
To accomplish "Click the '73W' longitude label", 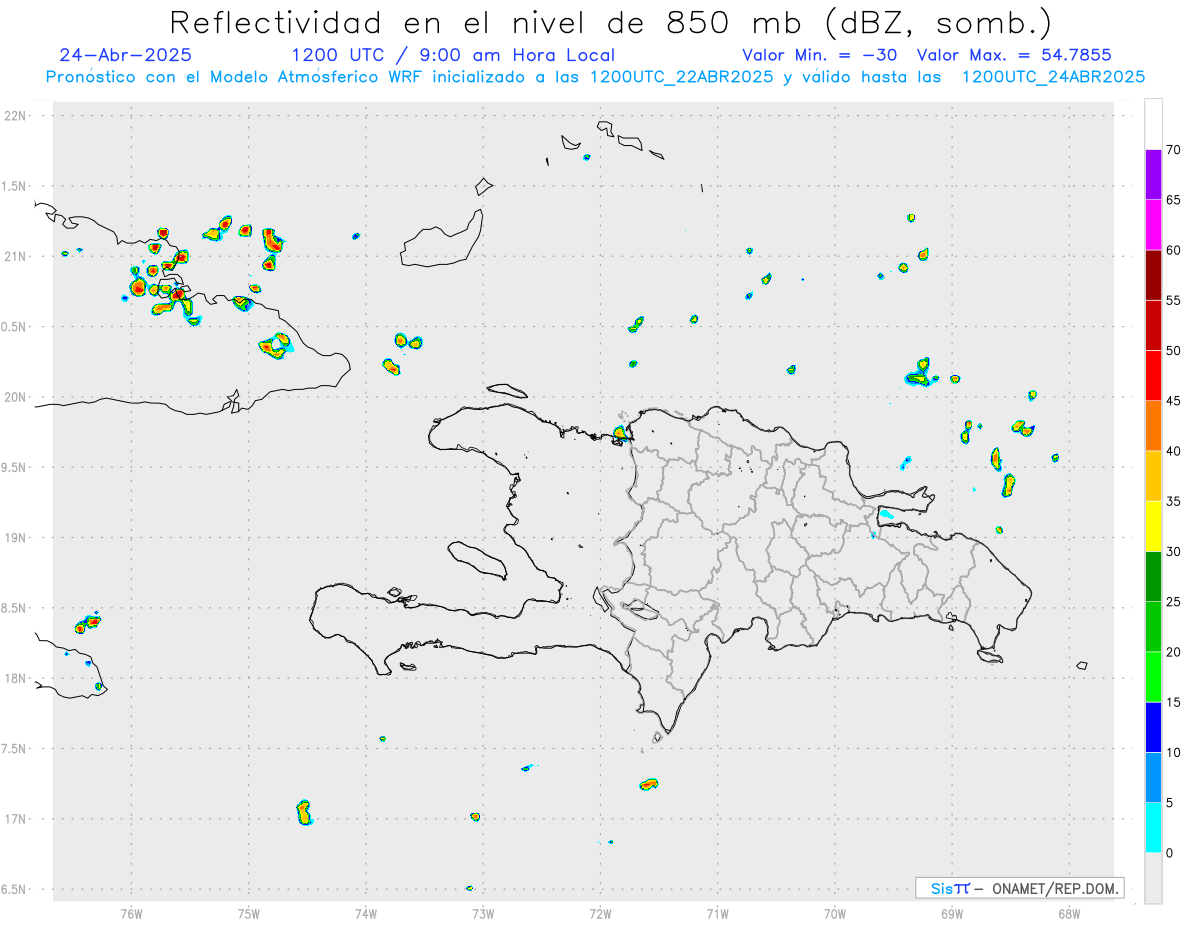I will coord(483,913).
